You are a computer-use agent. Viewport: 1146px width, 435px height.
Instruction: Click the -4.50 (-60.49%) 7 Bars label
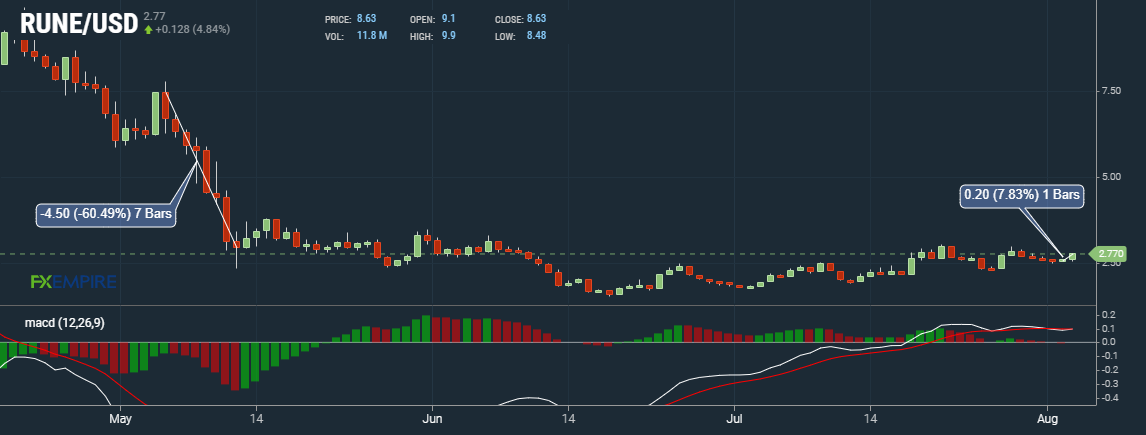pos(106,216)
